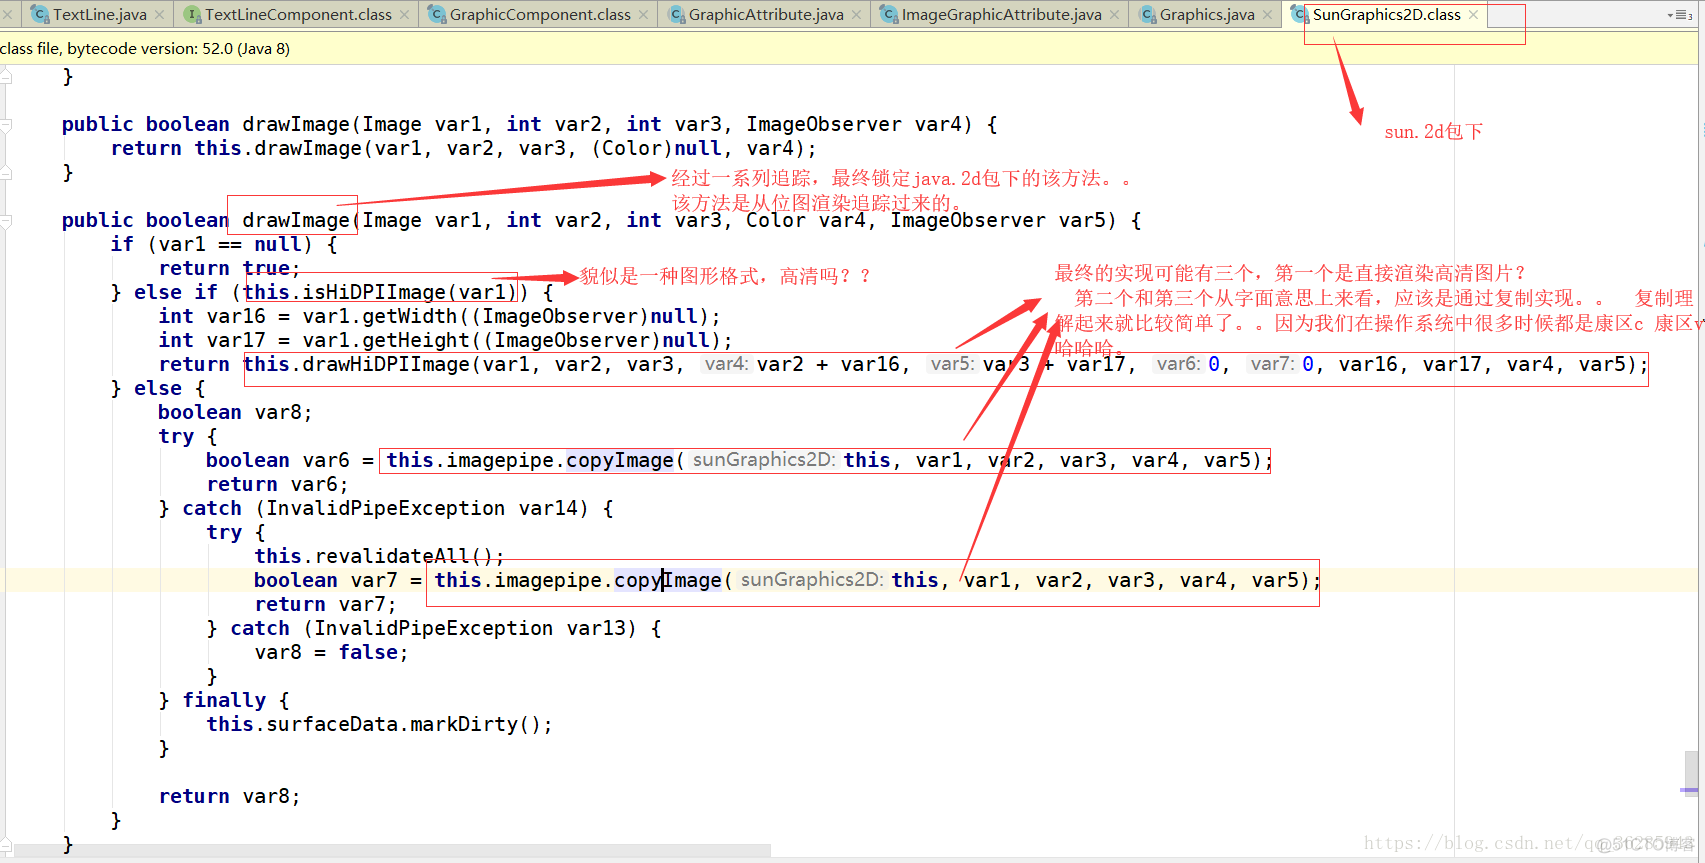The height and width of the screenshot is (863, 1705).
Task: Open the Graphics.java tab
Action: click(x=1207, y=14)
